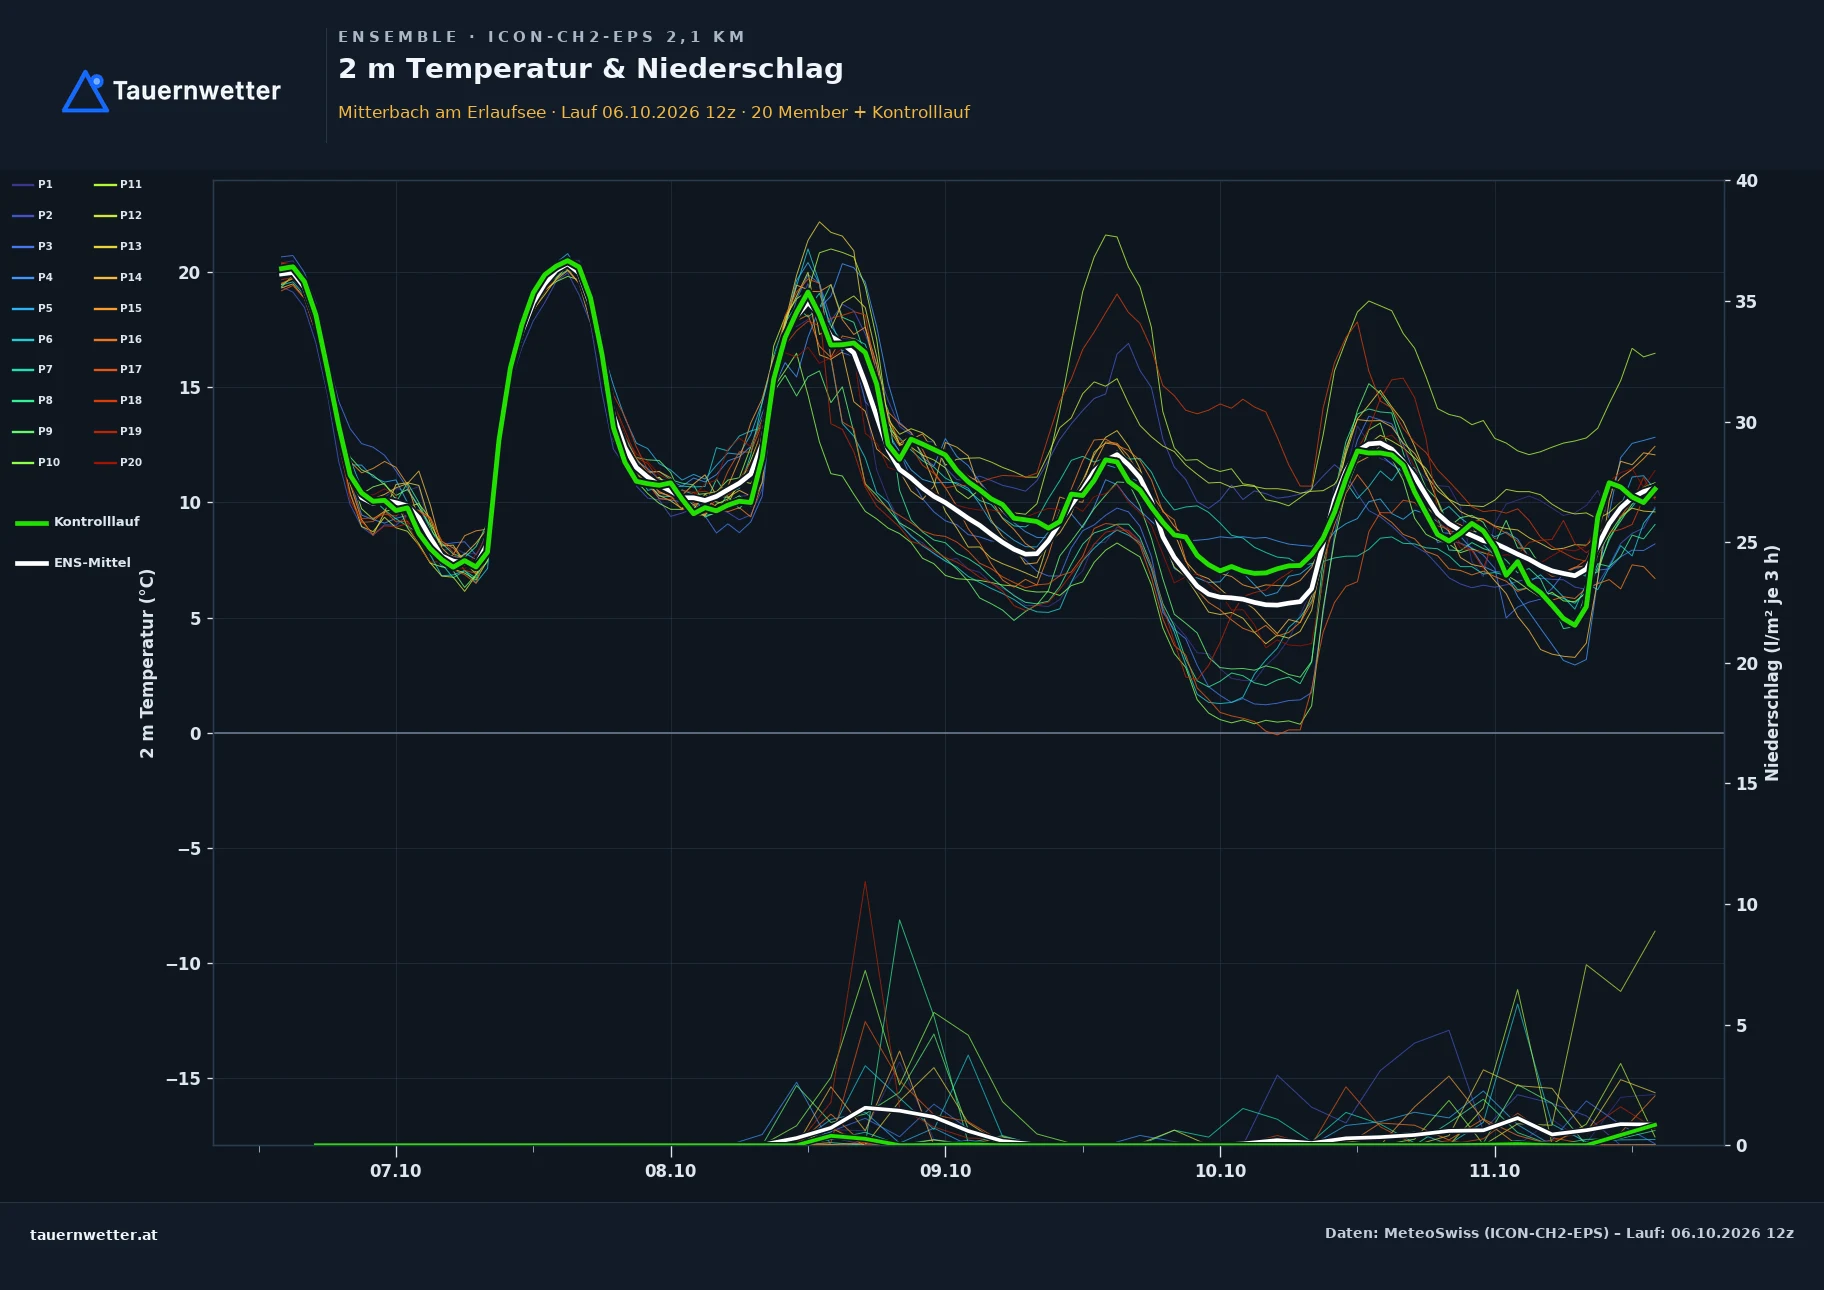
Task: Click the P18 legend entry
Action: pos(118,400)
